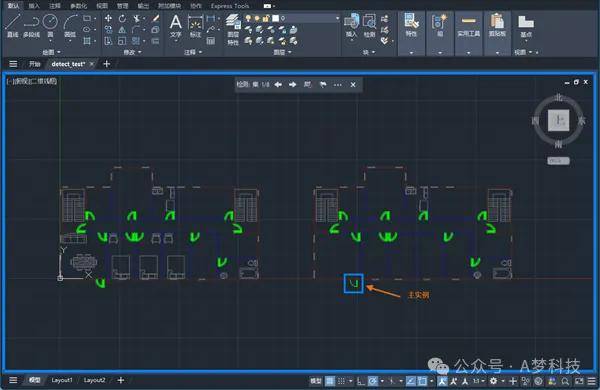Go to next detected instance arrow
This screenshot has width=600, height=390.
tap(293, 85)
